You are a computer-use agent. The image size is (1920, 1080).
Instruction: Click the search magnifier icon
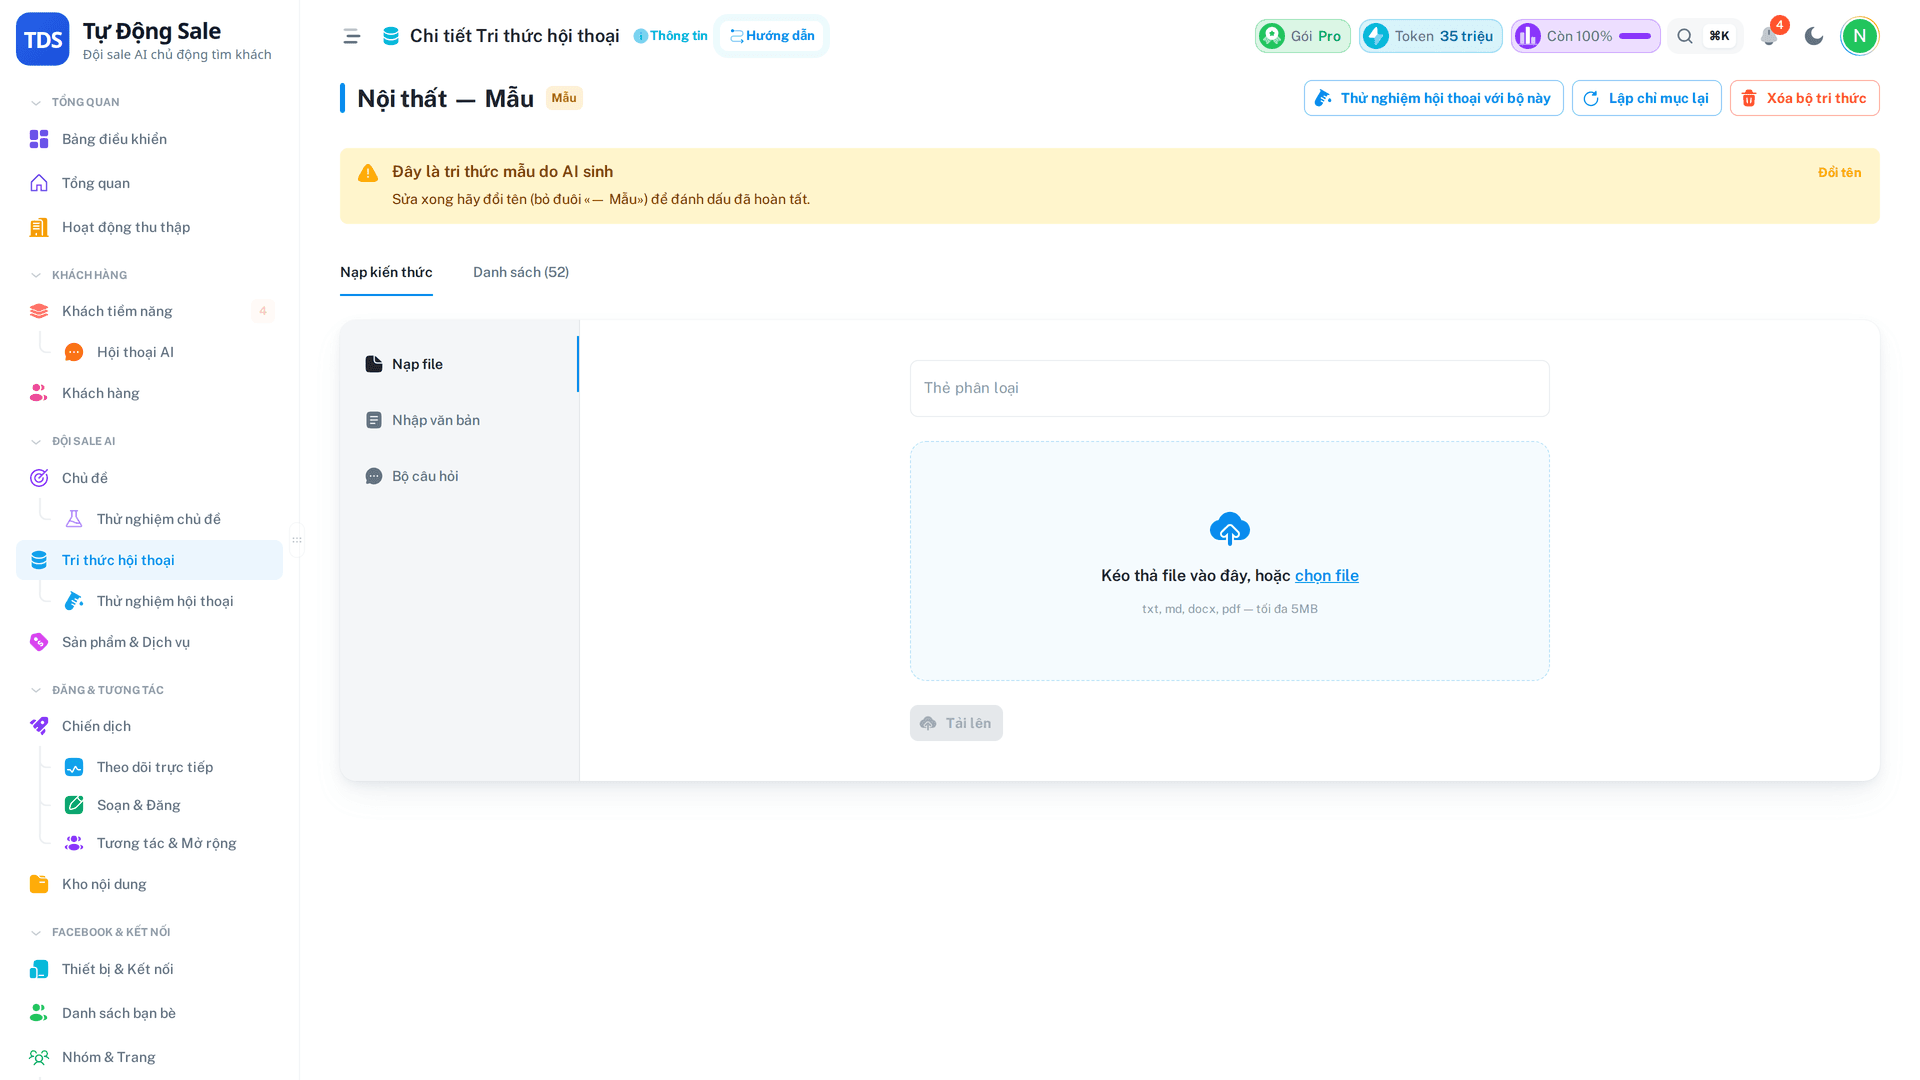[x=1685, y=36]
